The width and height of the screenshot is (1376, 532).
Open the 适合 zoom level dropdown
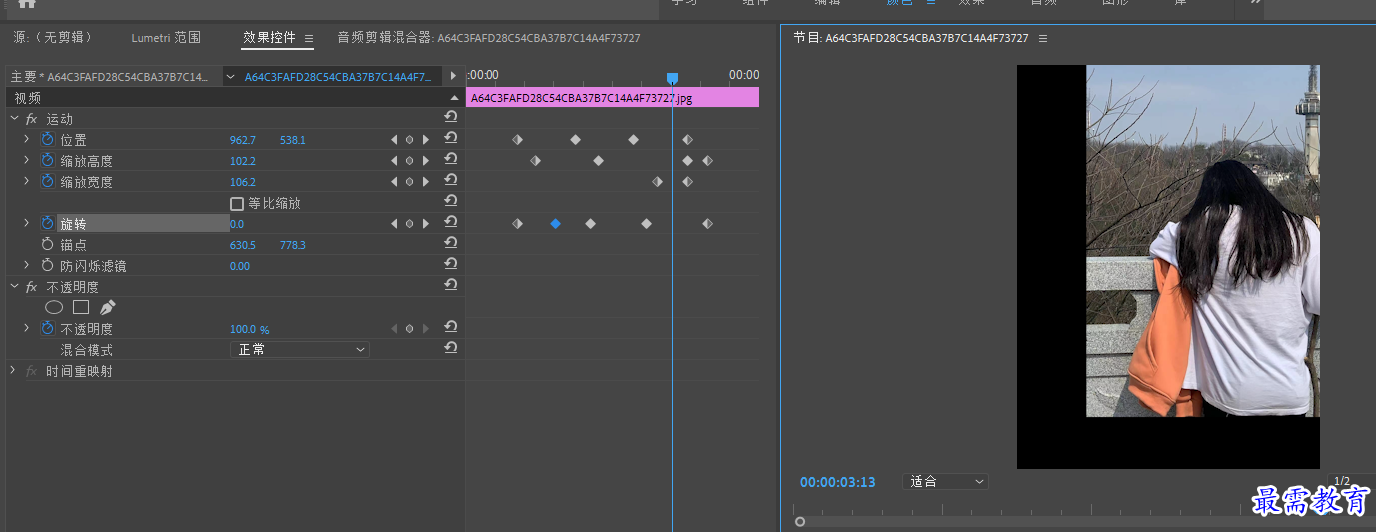(945, 482)
